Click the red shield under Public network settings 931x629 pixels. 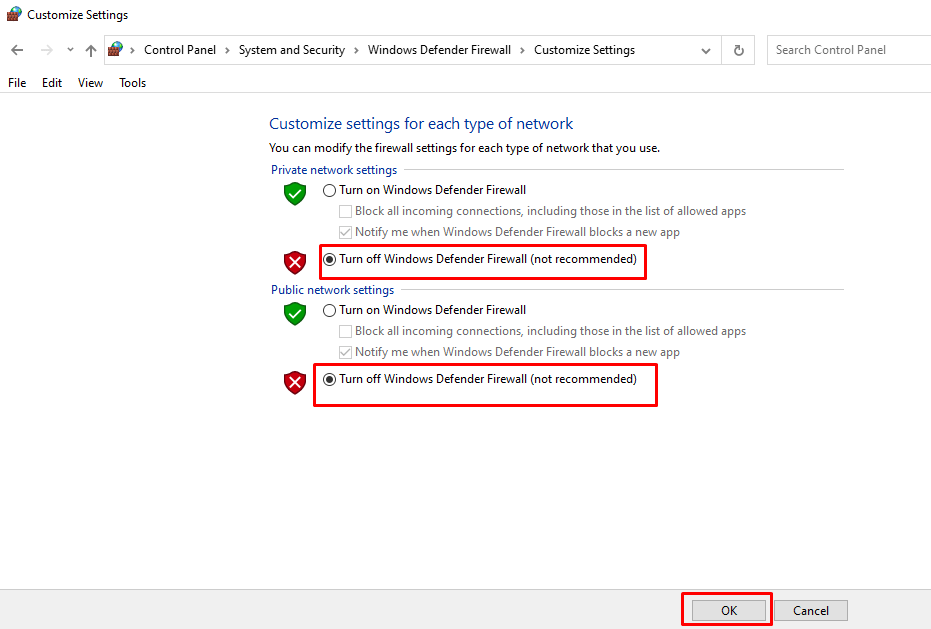294,382
